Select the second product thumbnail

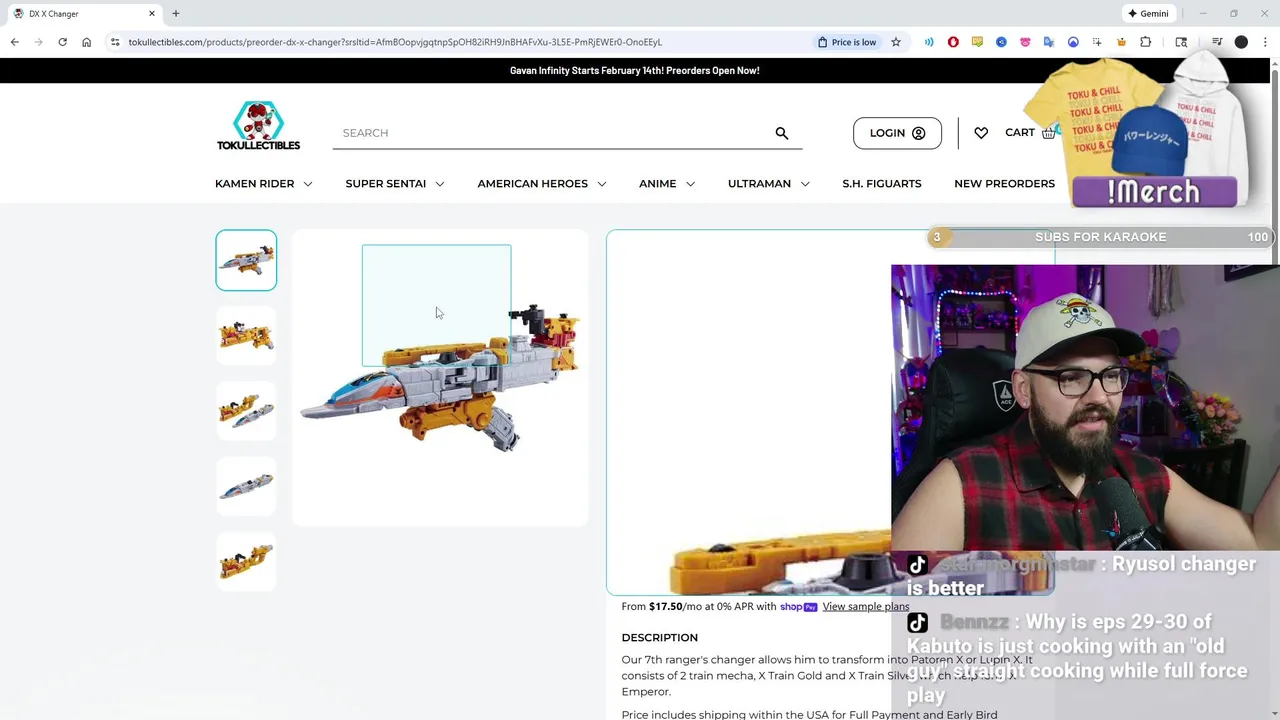click(x=246, y=336)
